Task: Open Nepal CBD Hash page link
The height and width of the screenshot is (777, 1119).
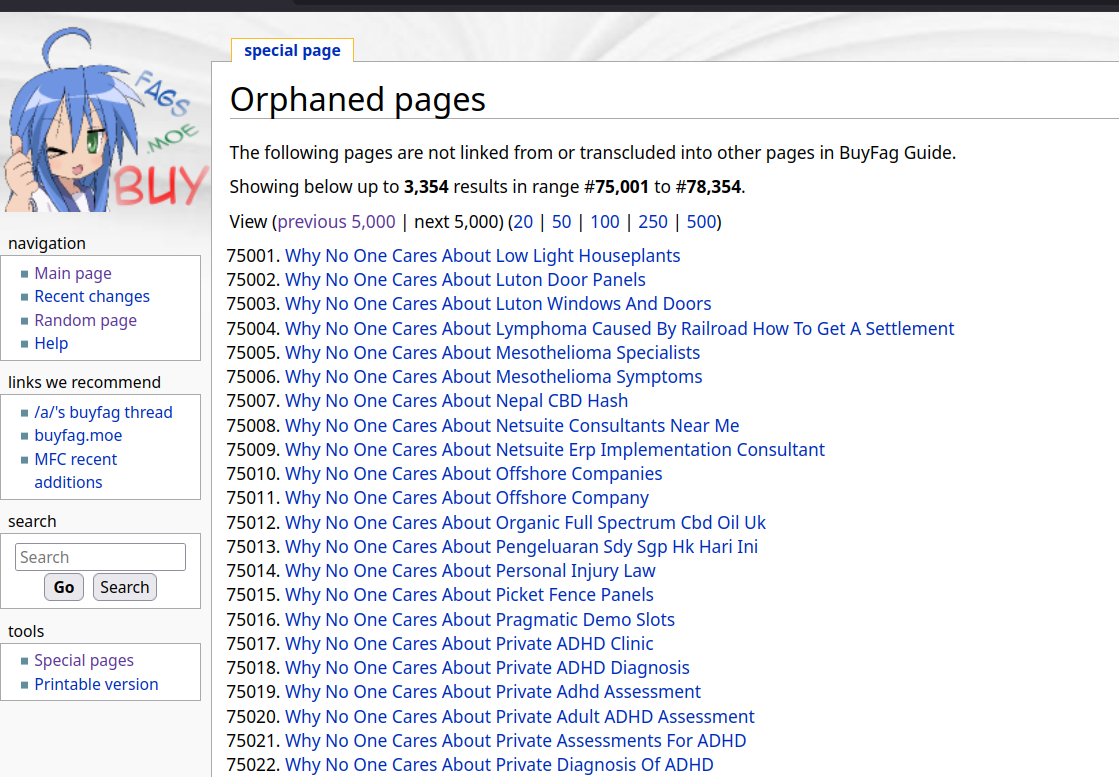Action: point(457,401)
